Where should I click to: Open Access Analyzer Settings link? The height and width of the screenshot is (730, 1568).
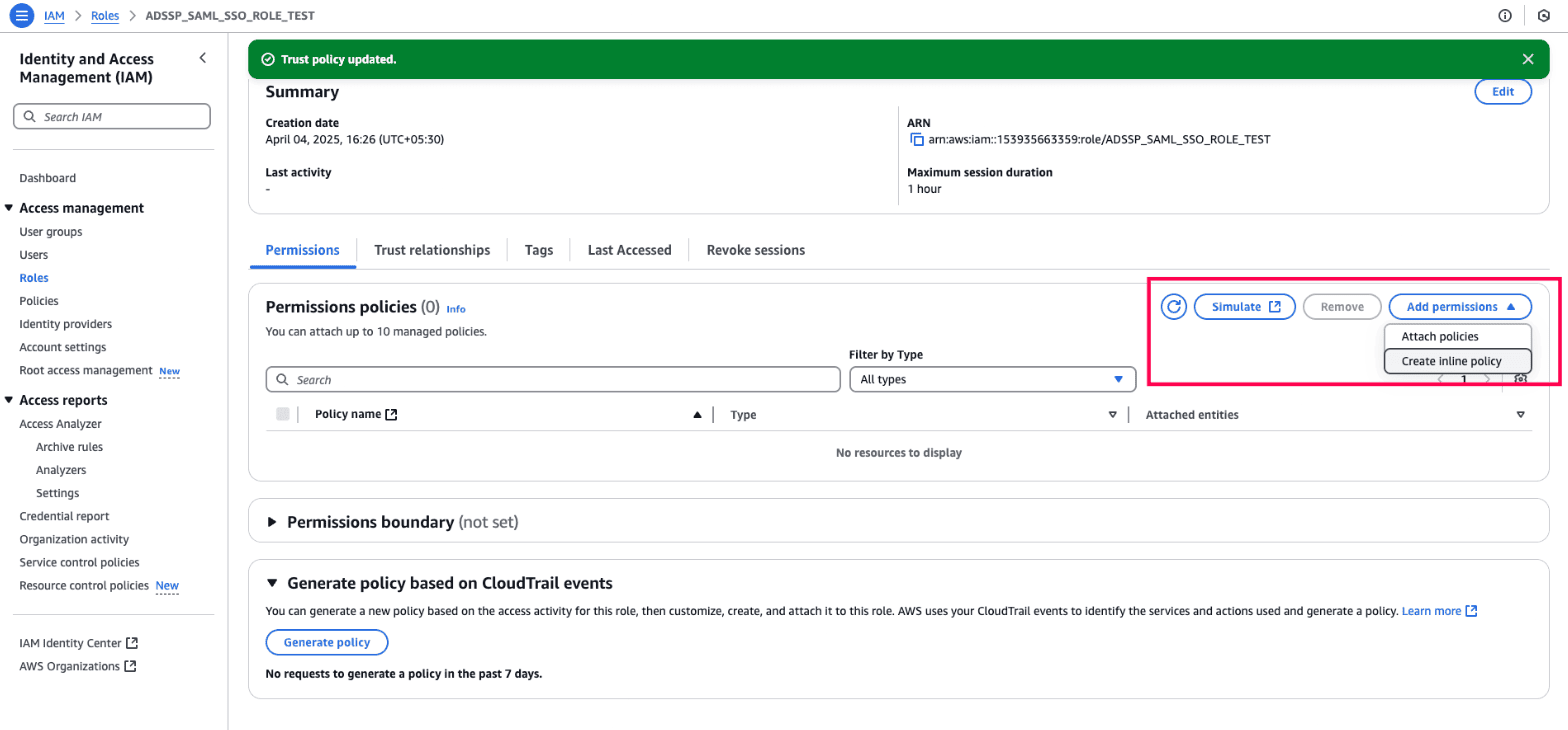pos(58,493)
